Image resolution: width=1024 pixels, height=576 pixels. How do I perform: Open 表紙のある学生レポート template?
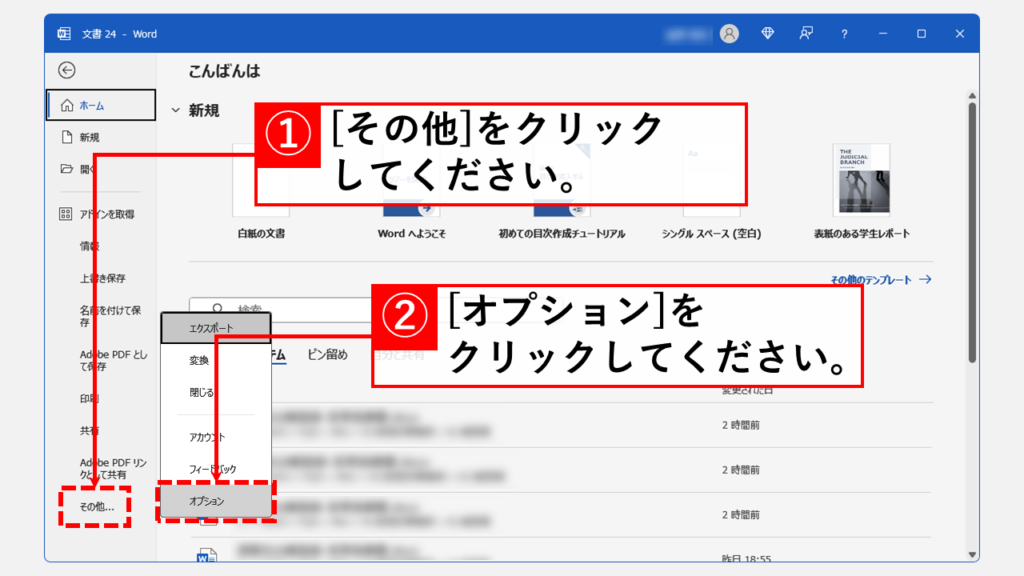pos(861,193)
